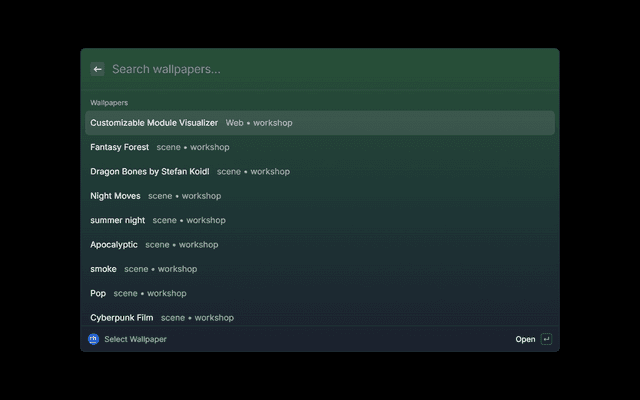Select the Cyberpunk Film wallpaper
This screenshot has width=640, height=400.
[x=320, y=318]
